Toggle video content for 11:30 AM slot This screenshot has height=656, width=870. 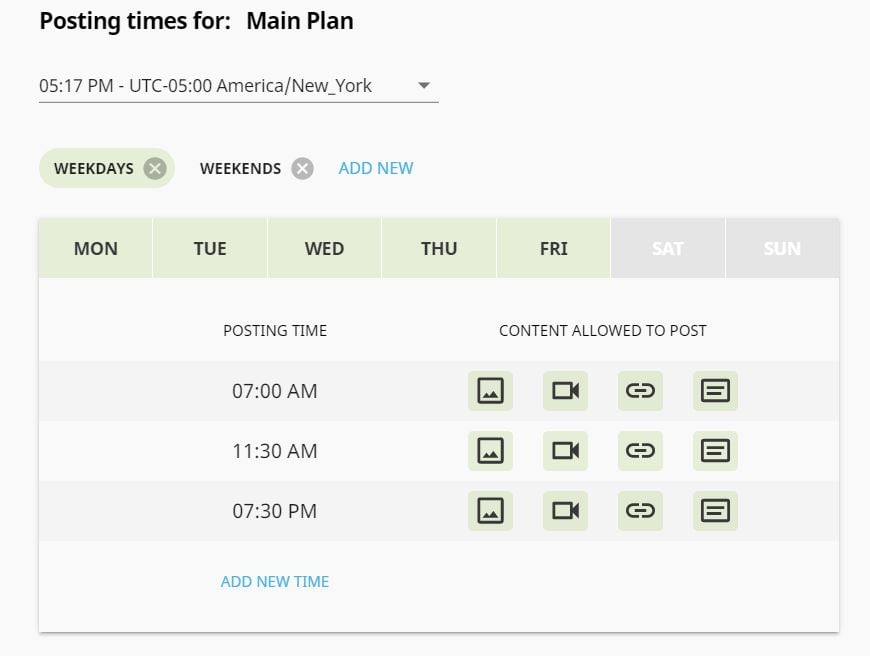tap(565, 451)
